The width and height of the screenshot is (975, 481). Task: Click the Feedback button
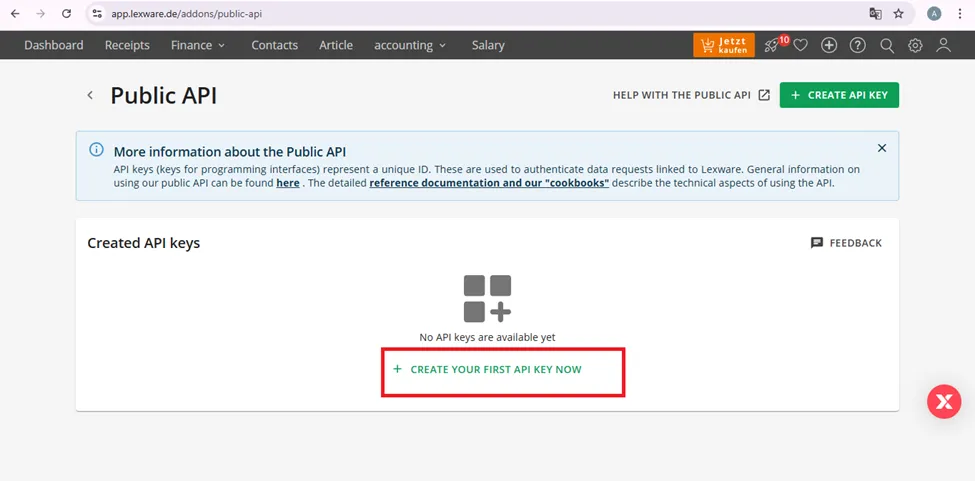[x=846, y=243]
